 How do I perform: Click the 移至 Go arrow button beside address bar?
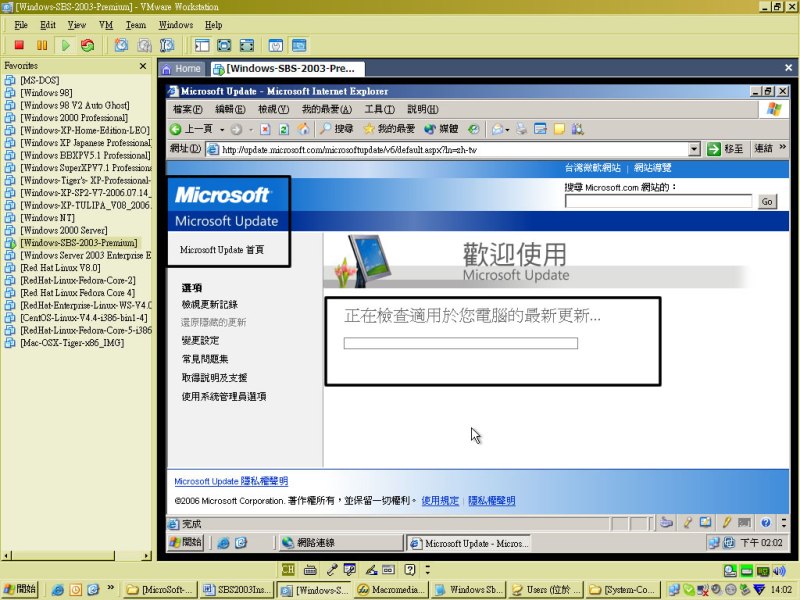click(x=725, y=149)
